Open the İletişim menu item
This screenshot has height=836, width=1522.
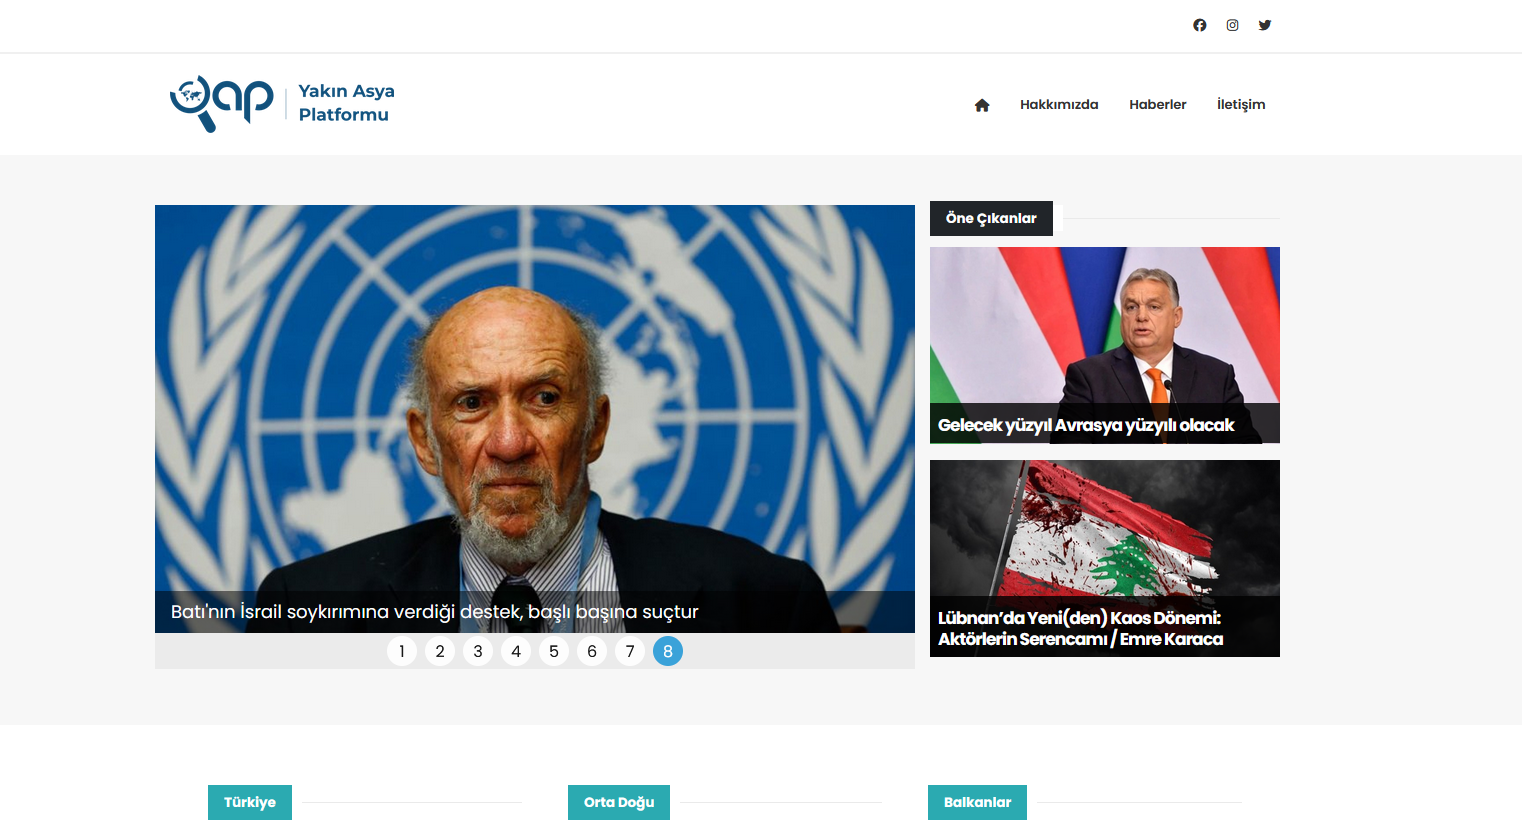(x=1241, y=104)
